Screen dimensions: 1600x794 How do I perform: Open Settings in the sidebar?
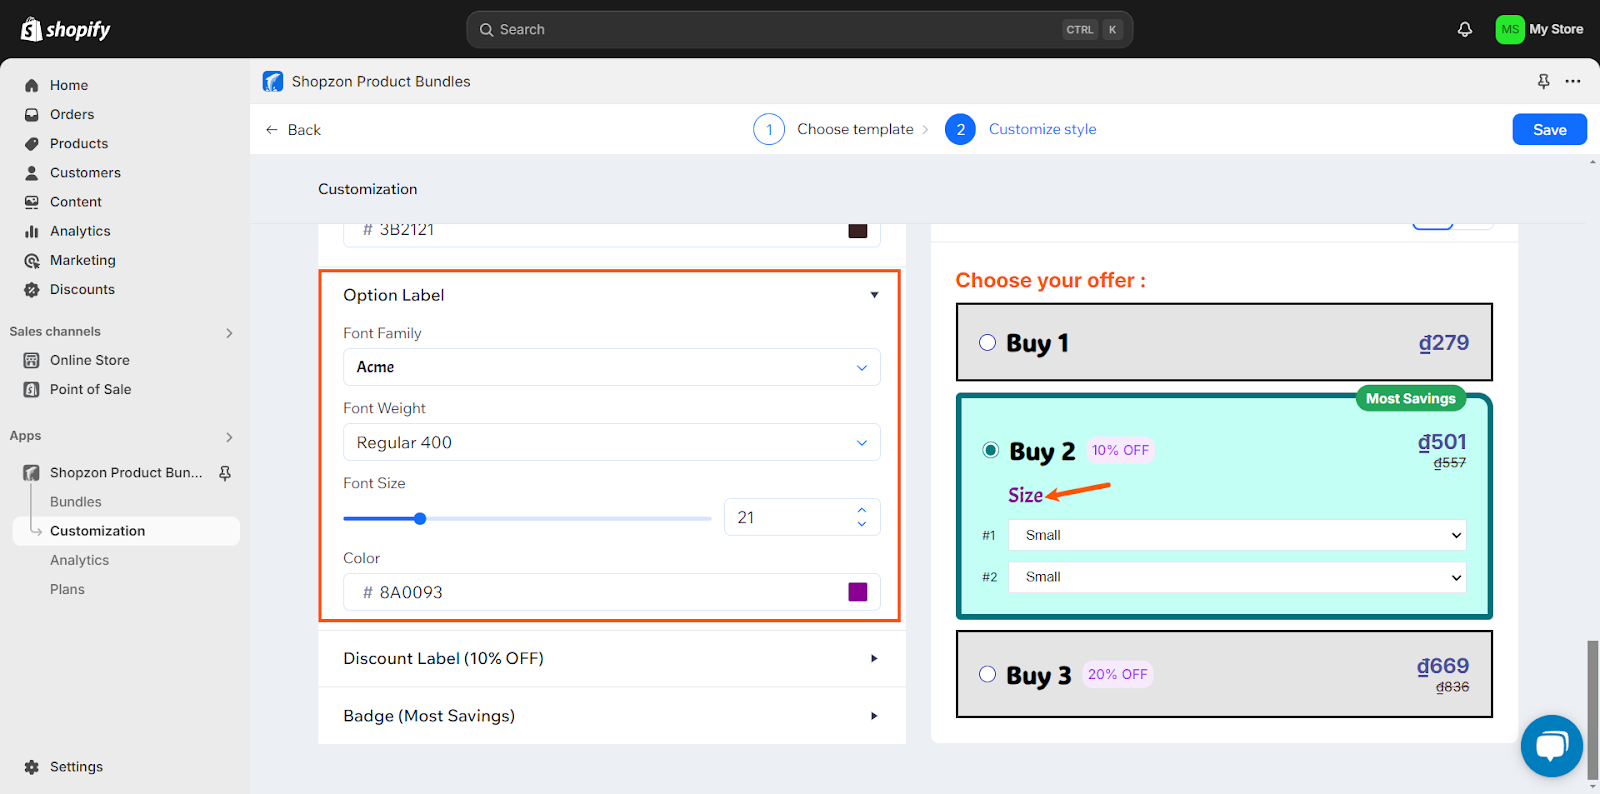(76, 767)
